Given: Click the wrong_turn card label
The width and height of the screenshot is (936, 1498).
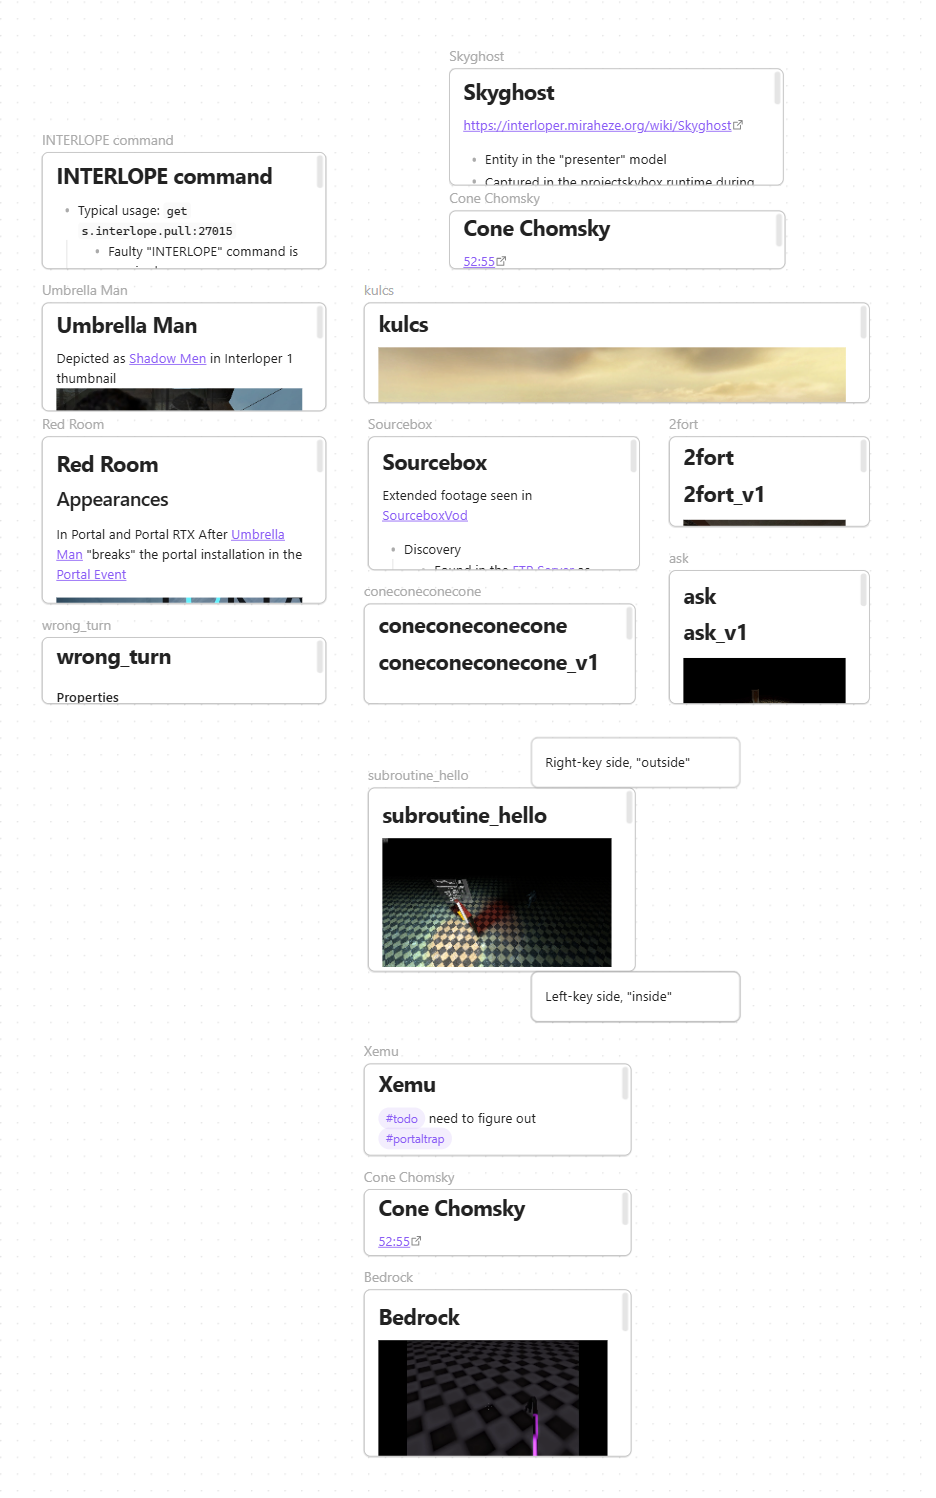Looking at the screenshot, I should coord(76,626).
